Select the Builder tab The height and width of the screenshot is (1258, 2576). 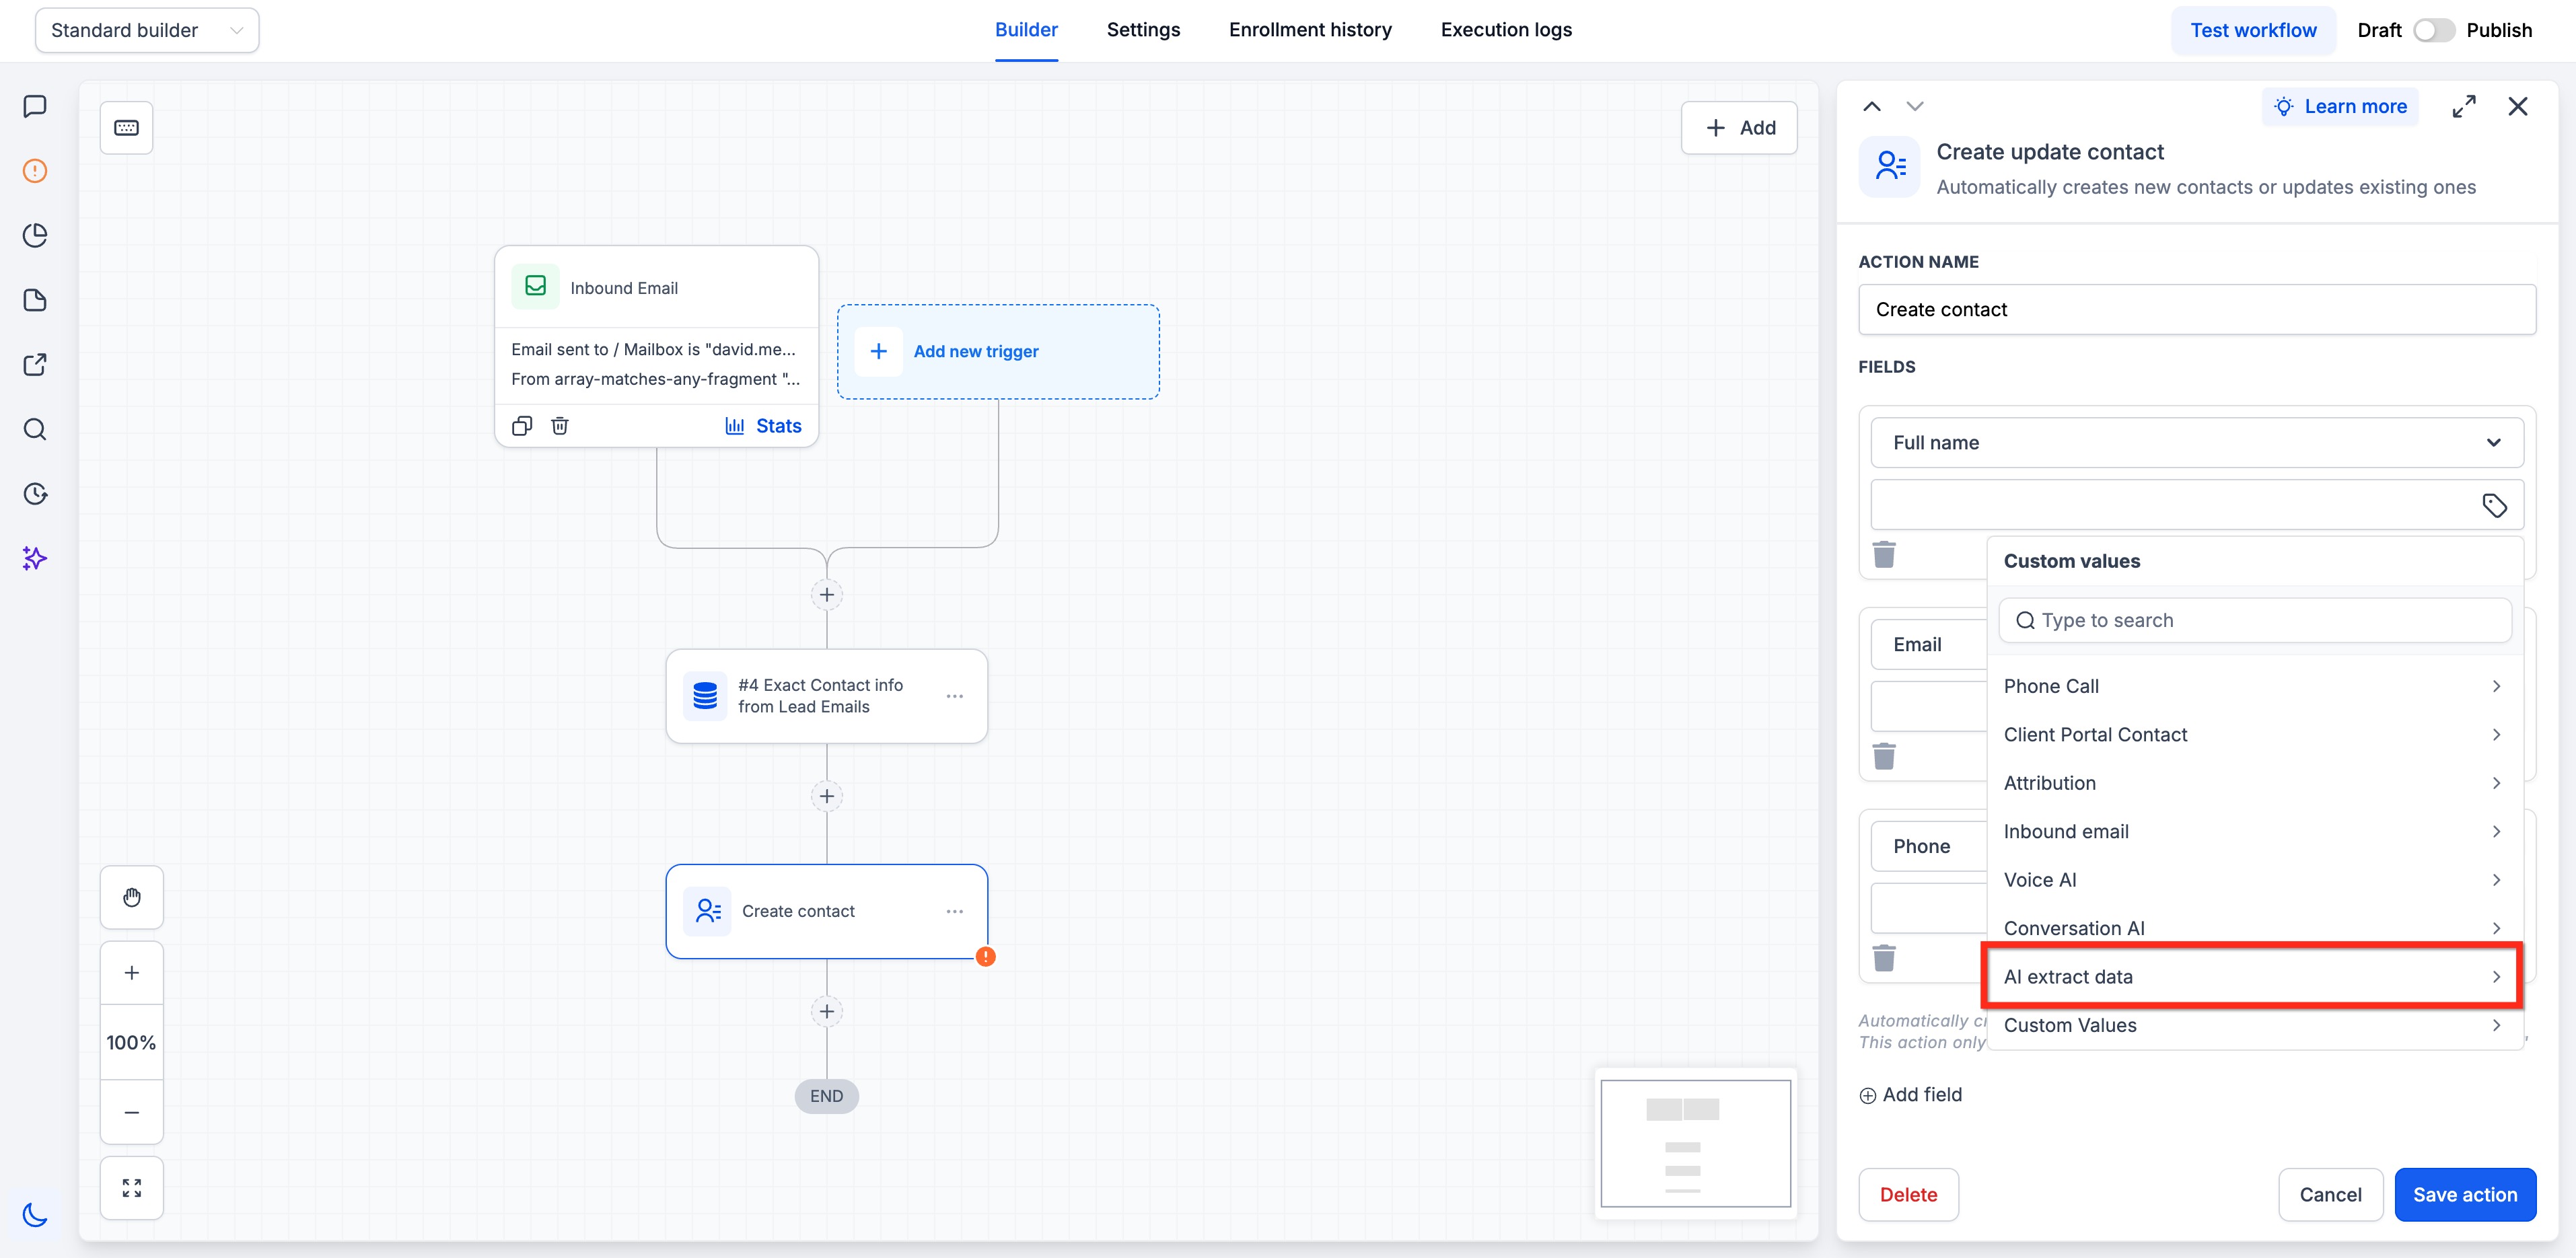pos(1026,30)
